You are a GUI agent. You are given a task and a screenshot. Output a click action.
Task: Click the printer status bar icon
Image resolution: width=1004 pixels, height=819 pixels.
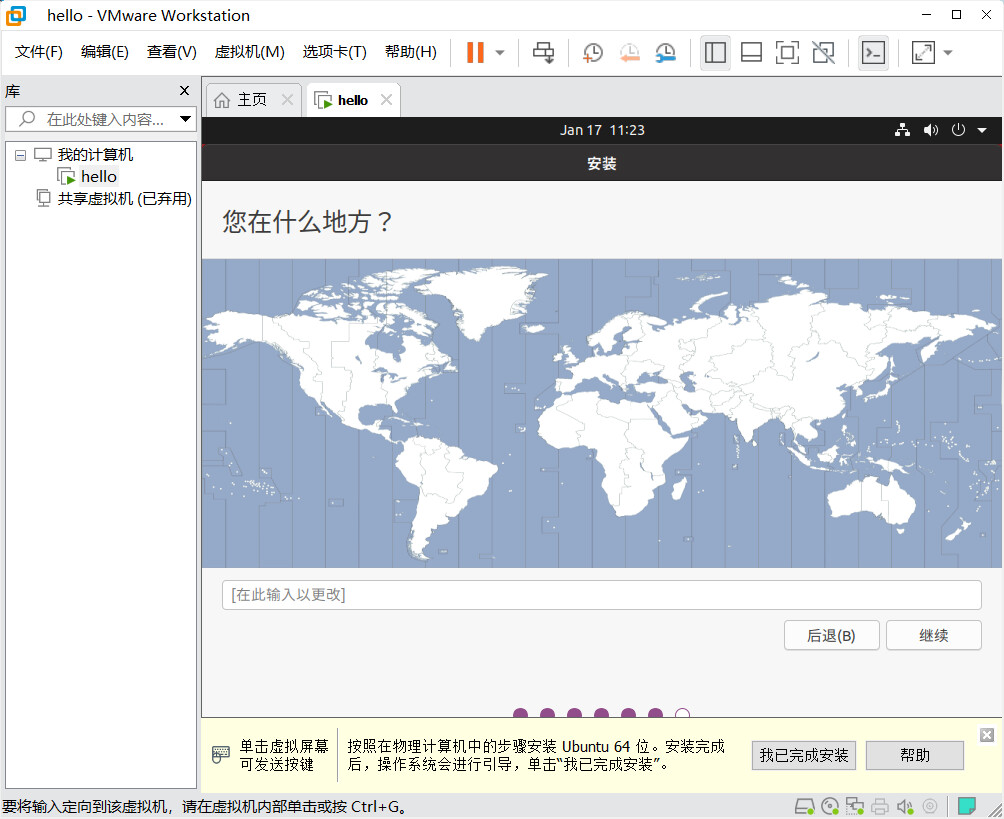click(880, 806)
